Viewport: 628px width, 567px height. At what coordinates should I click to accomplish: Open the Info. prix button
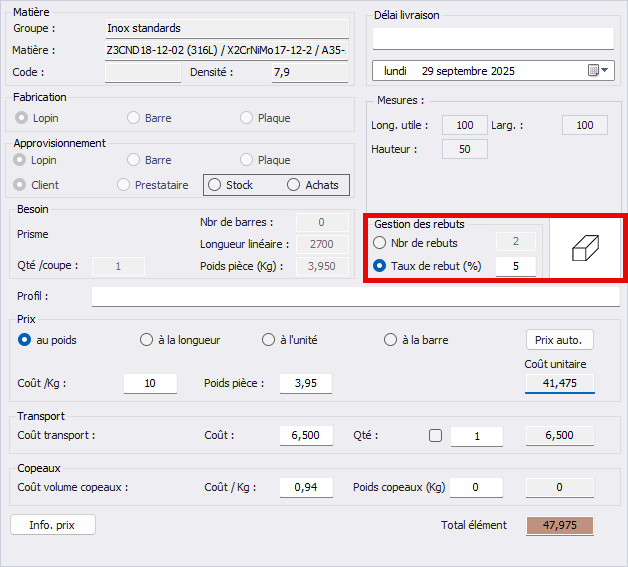click(52, 525)
